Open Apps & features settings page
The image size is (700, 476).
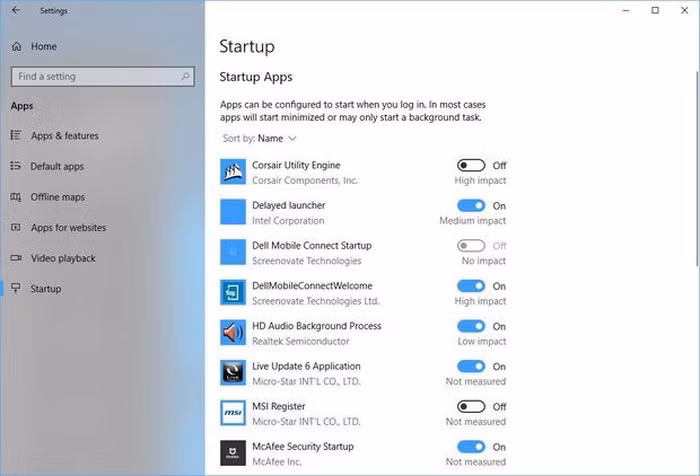point(64,136)
